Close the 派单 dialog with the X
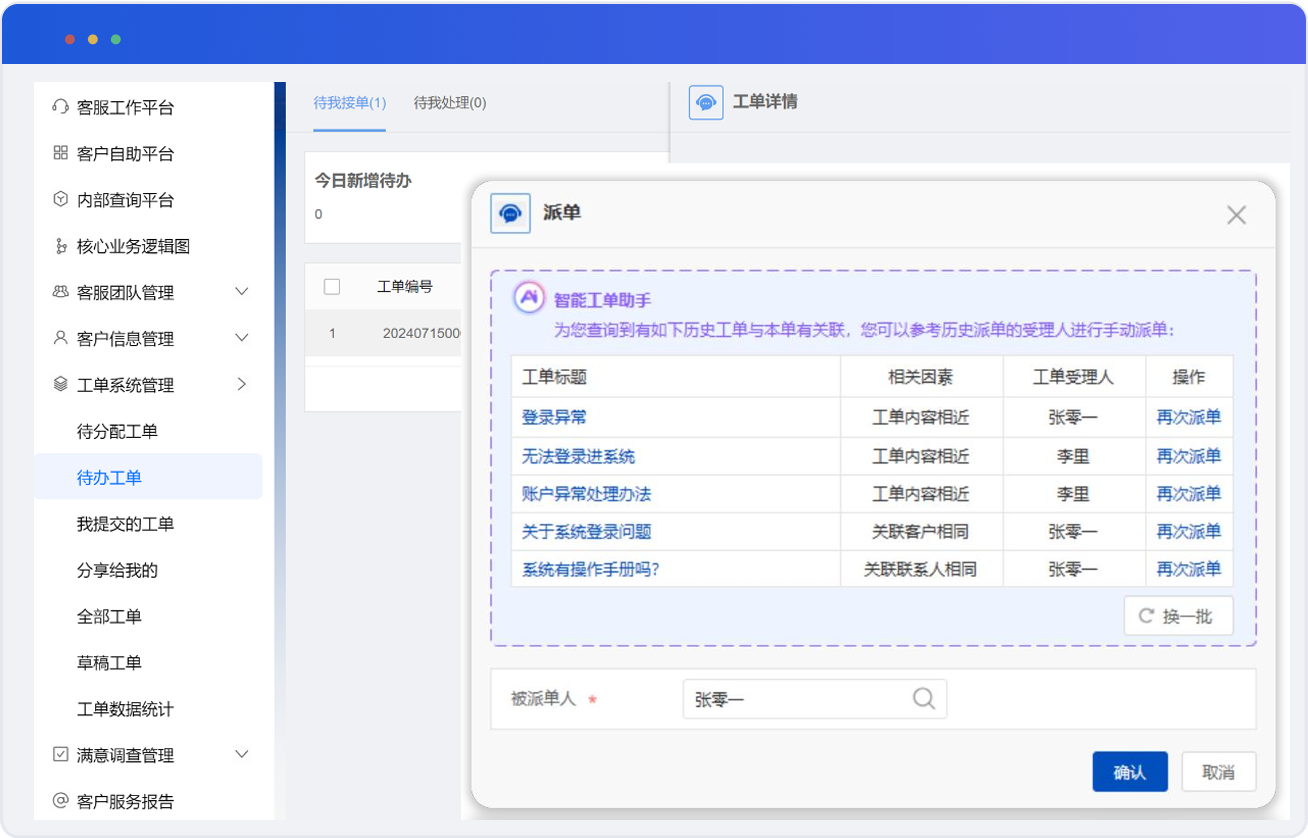Viewport: 1308px width, 838px height. tap(1236, 214)
